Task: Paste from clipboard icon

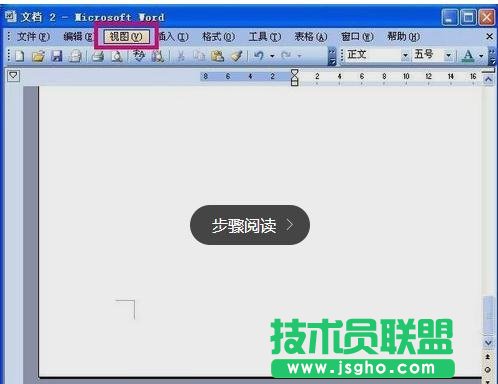Action: (217, 56)
